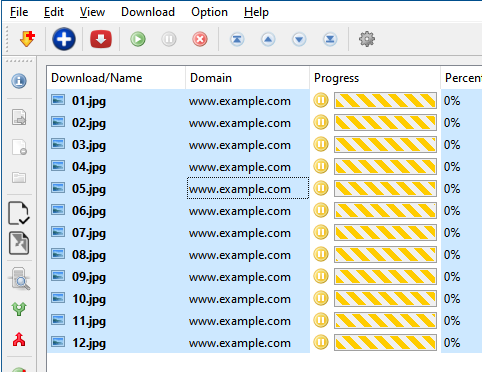
Task: Click the paused status icon for 01.jpg
Action: 321,100
